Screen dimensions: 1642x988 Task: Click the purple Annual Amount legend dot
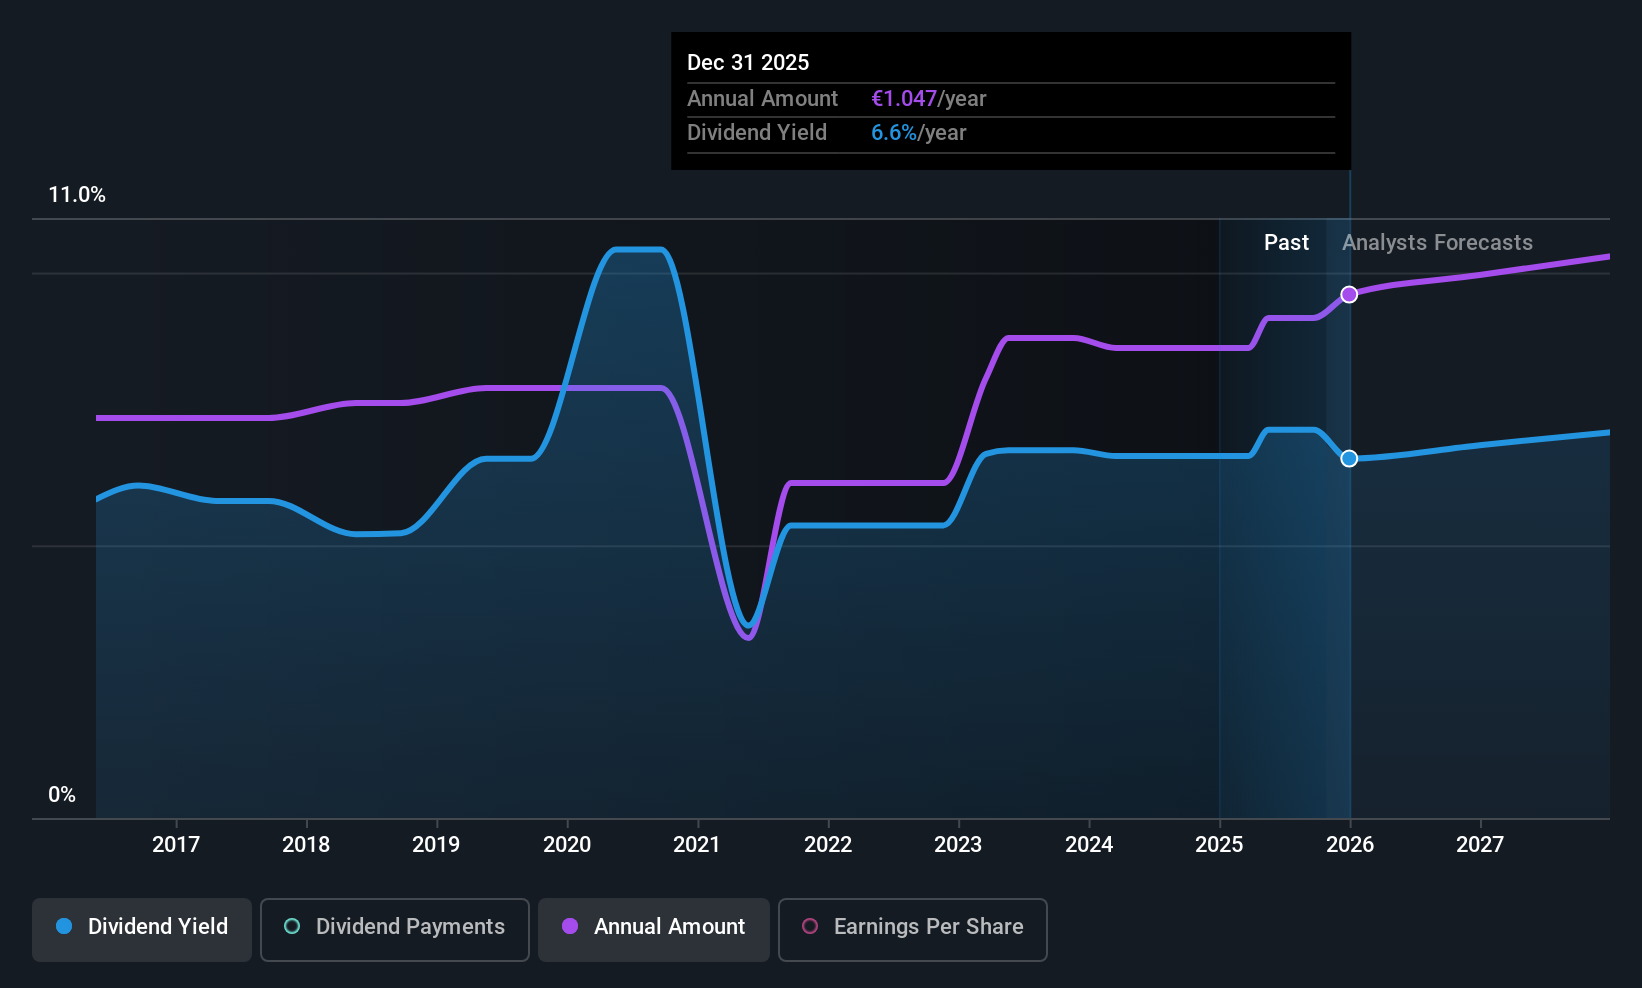pyautogui.click(x=570, y=927)
